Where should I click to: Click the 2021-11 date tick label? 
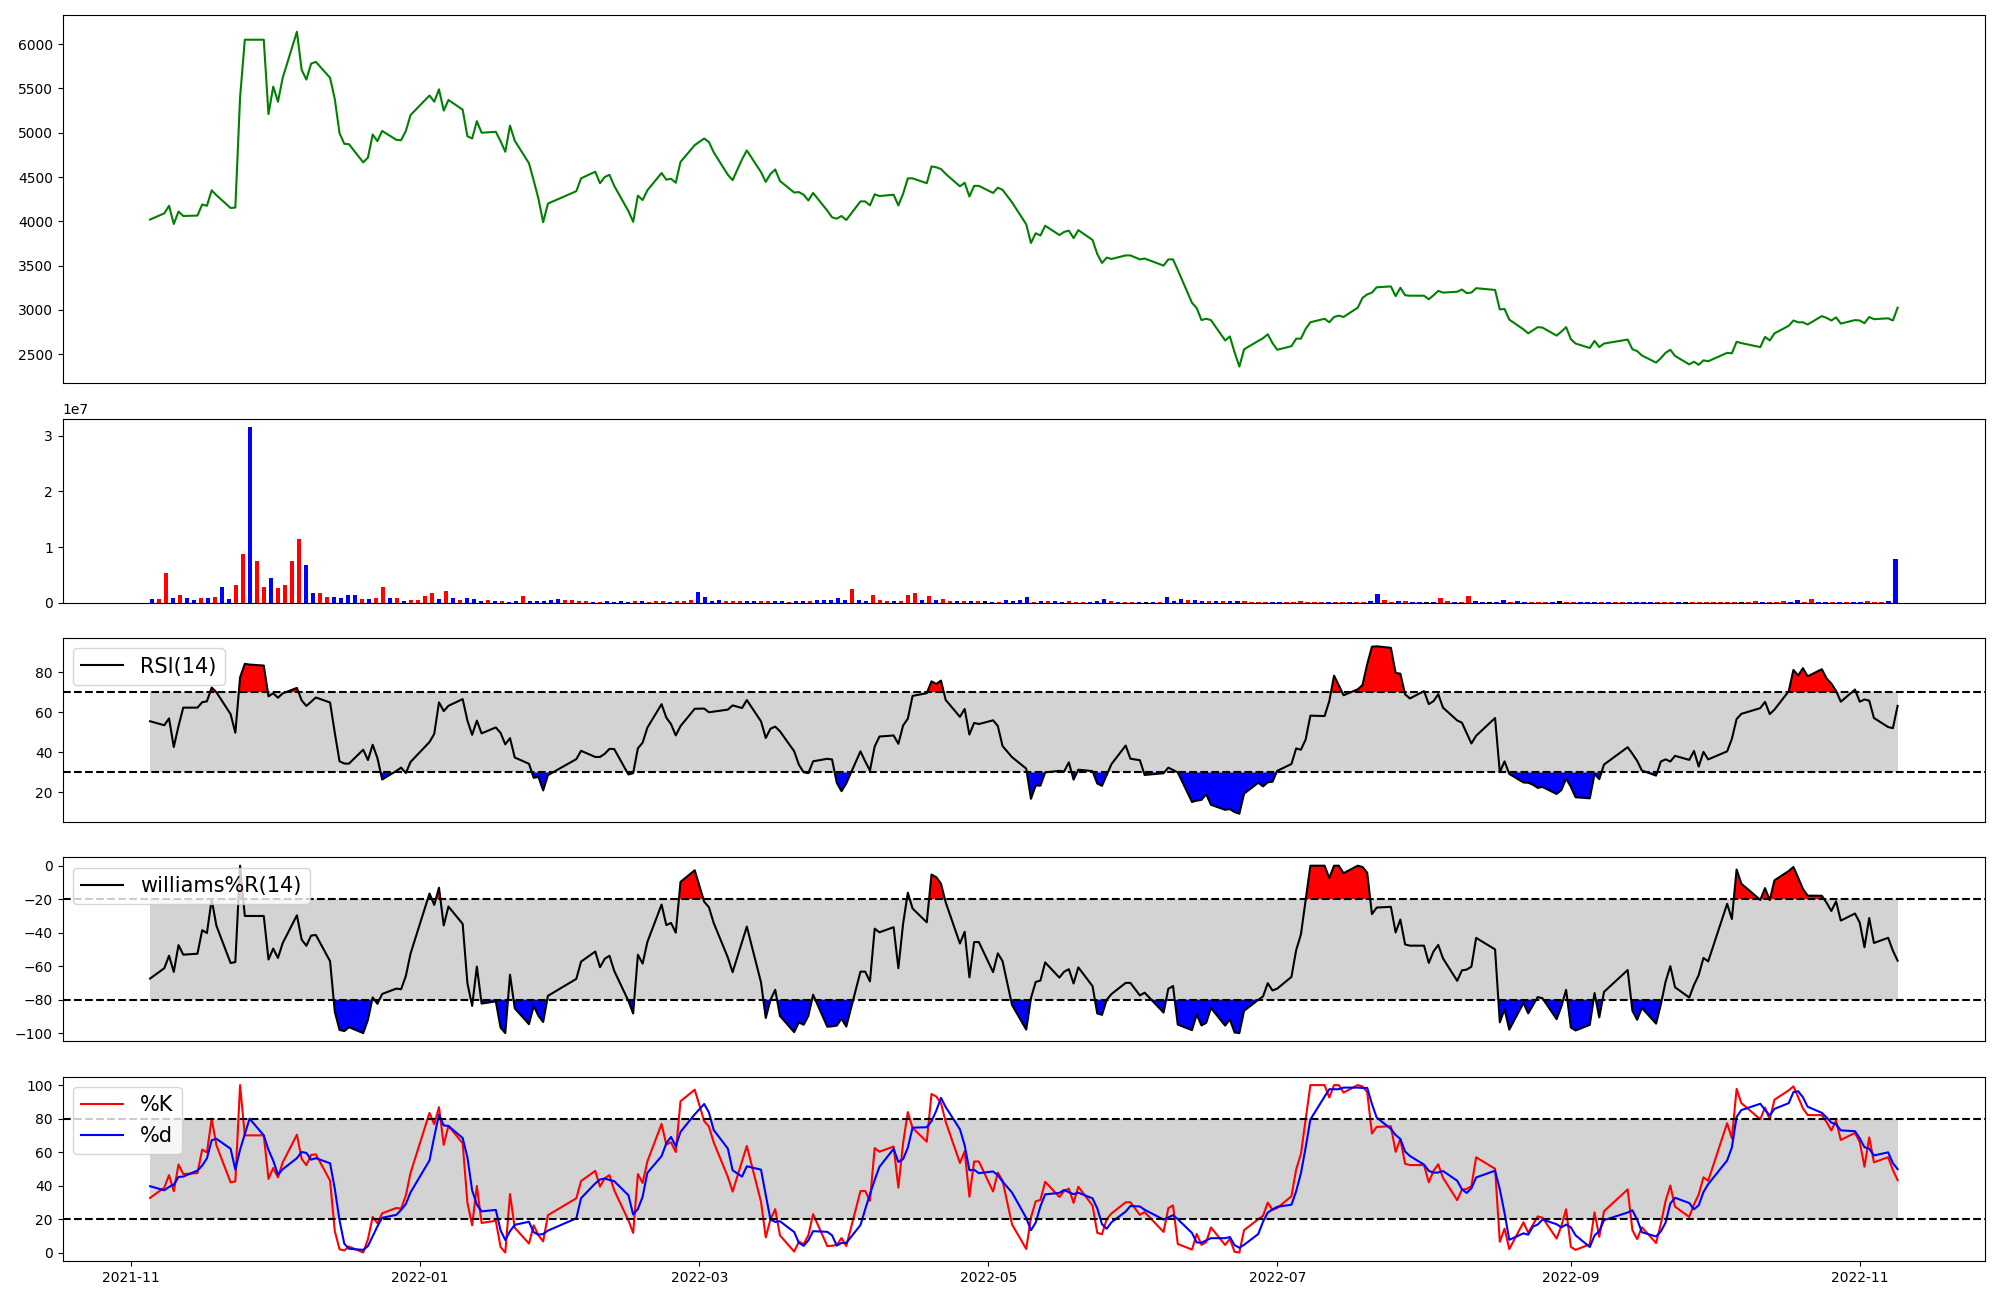[x=132, y=1277]
